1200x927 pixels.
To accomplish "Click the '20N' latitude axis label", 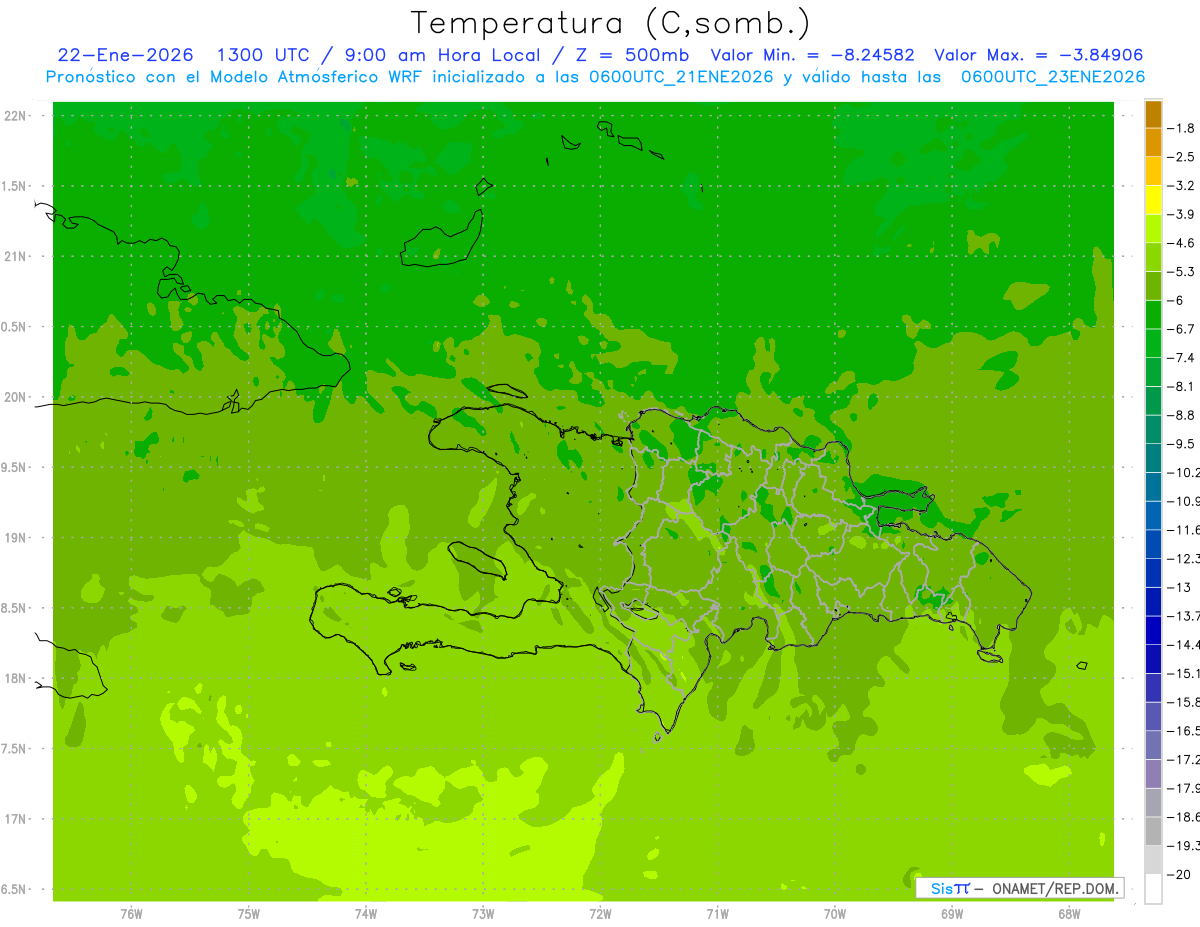I will point(16,397).
